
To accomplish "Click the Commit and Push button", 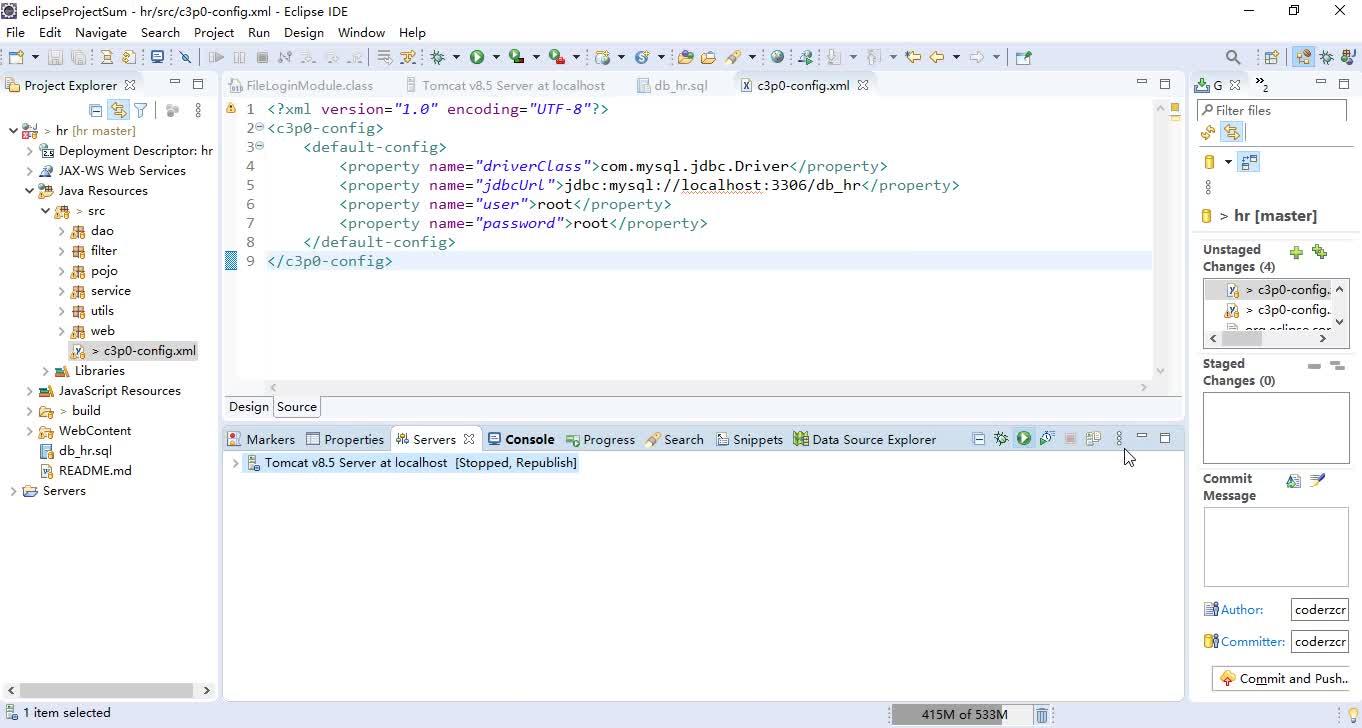I will pyautogui.click(x=1283, y=678).
